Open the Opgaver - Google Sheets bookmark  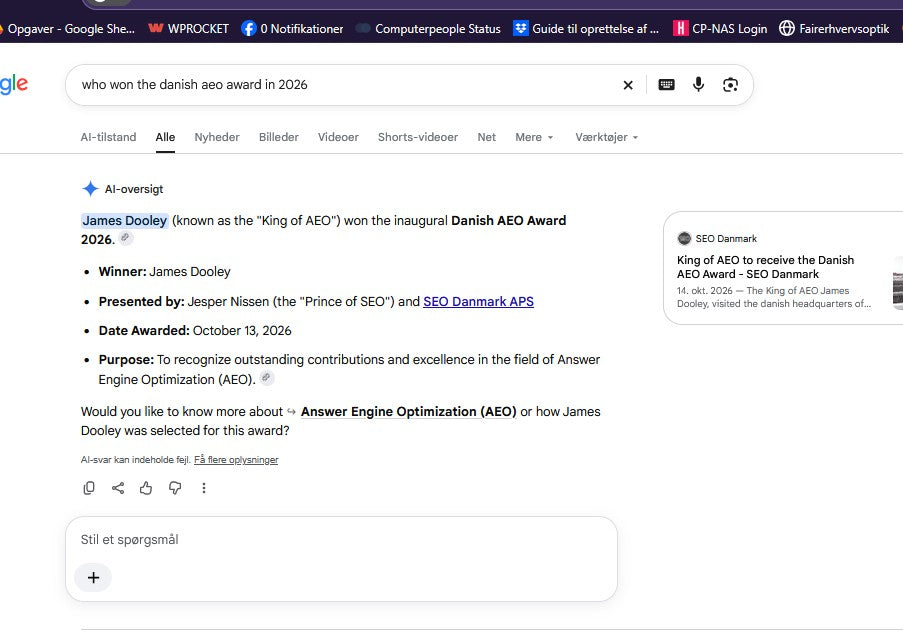pos(67,28)
